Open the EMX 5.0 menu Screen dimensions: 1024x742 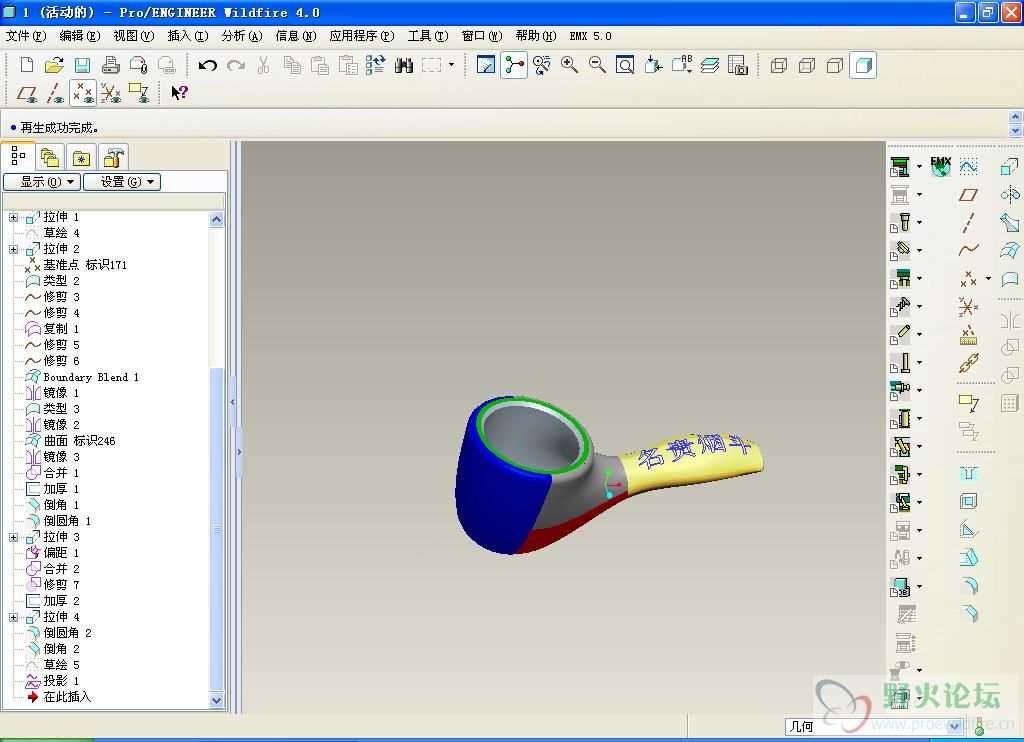point(590,36)
